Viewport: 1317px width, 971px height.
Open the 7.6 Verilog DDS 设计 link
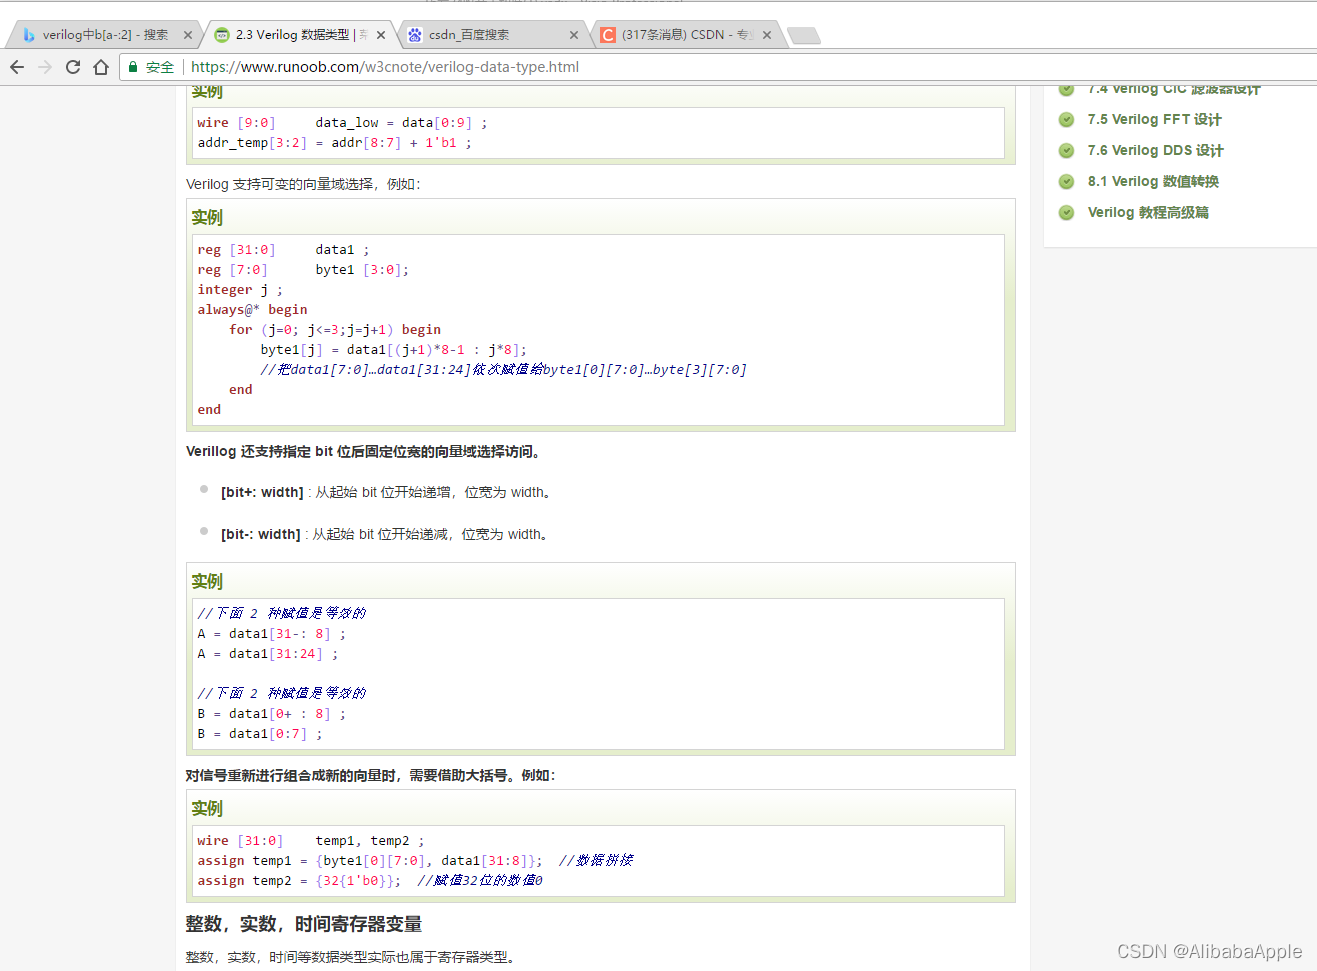pos(1155,150)
